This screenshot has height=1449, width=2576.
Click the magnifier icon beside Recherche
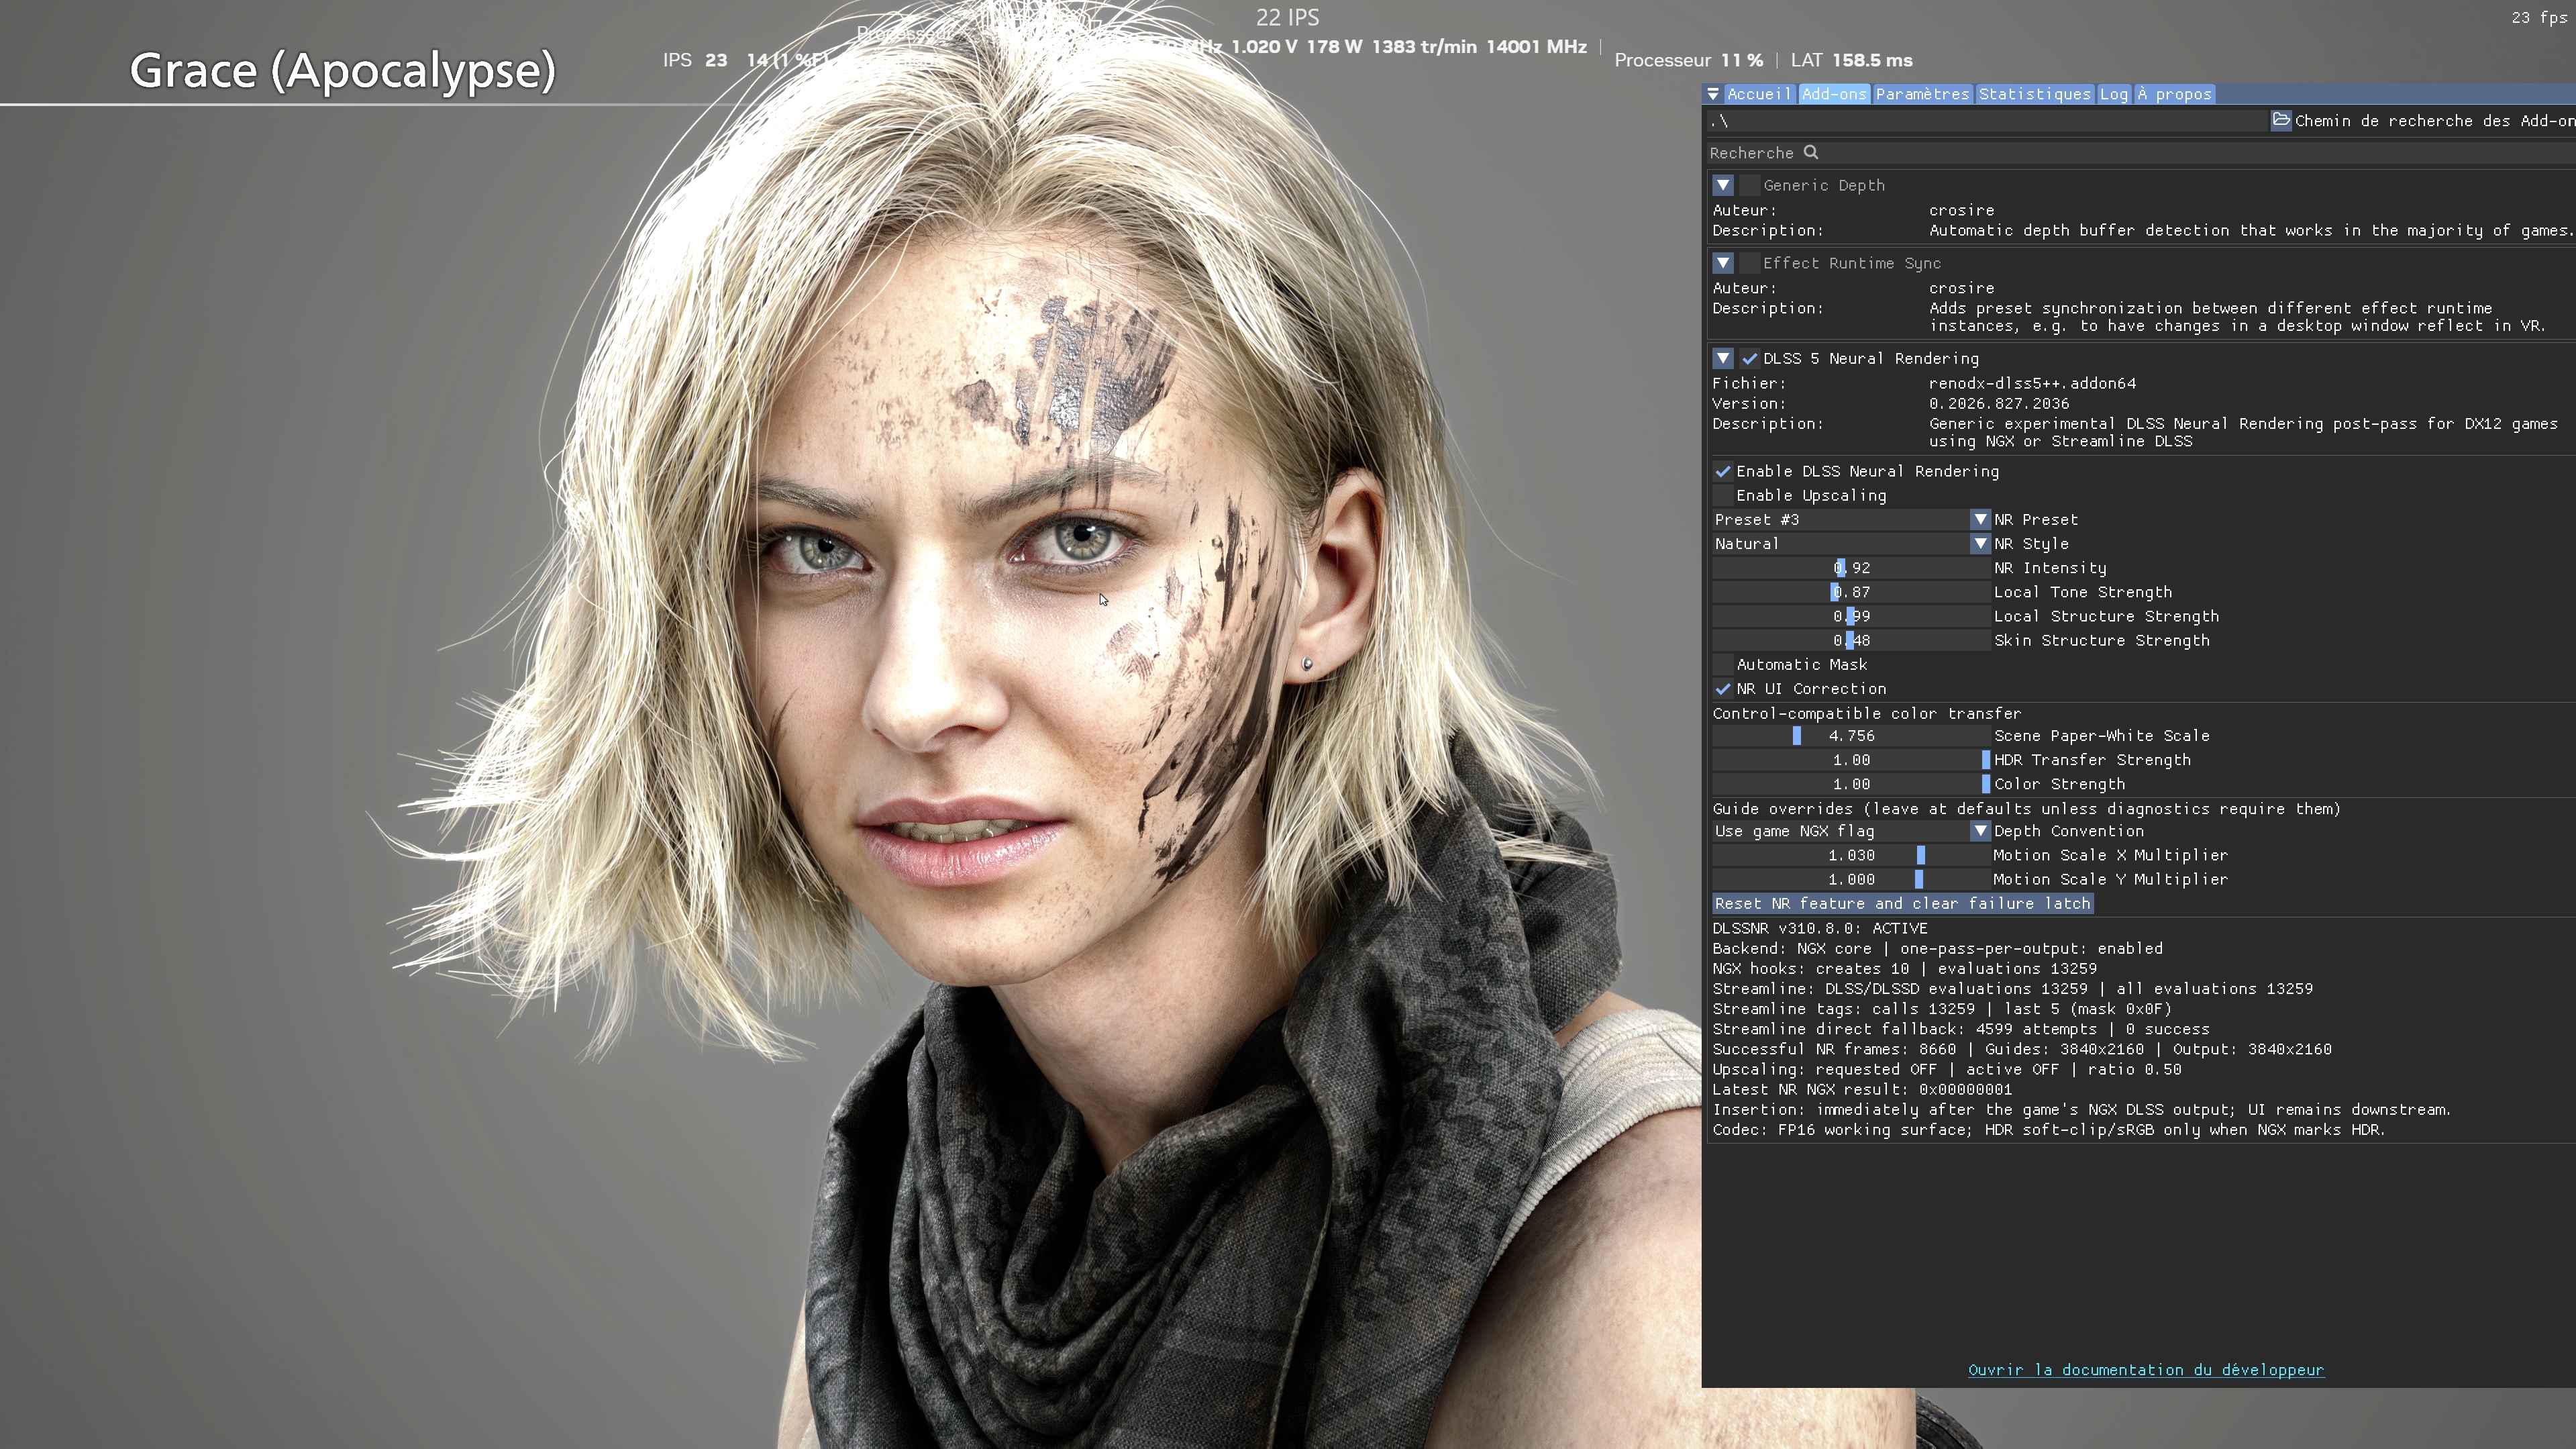[x=1811, y=152]
